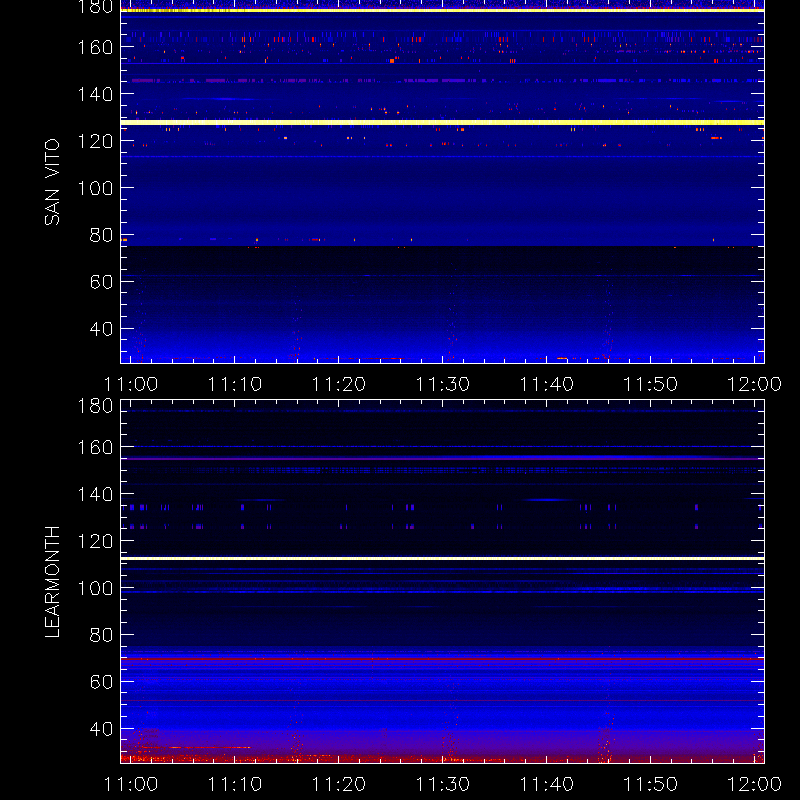Click the 60 frequency label on San Vito axis
800x800 pixels.
[101, 282]
